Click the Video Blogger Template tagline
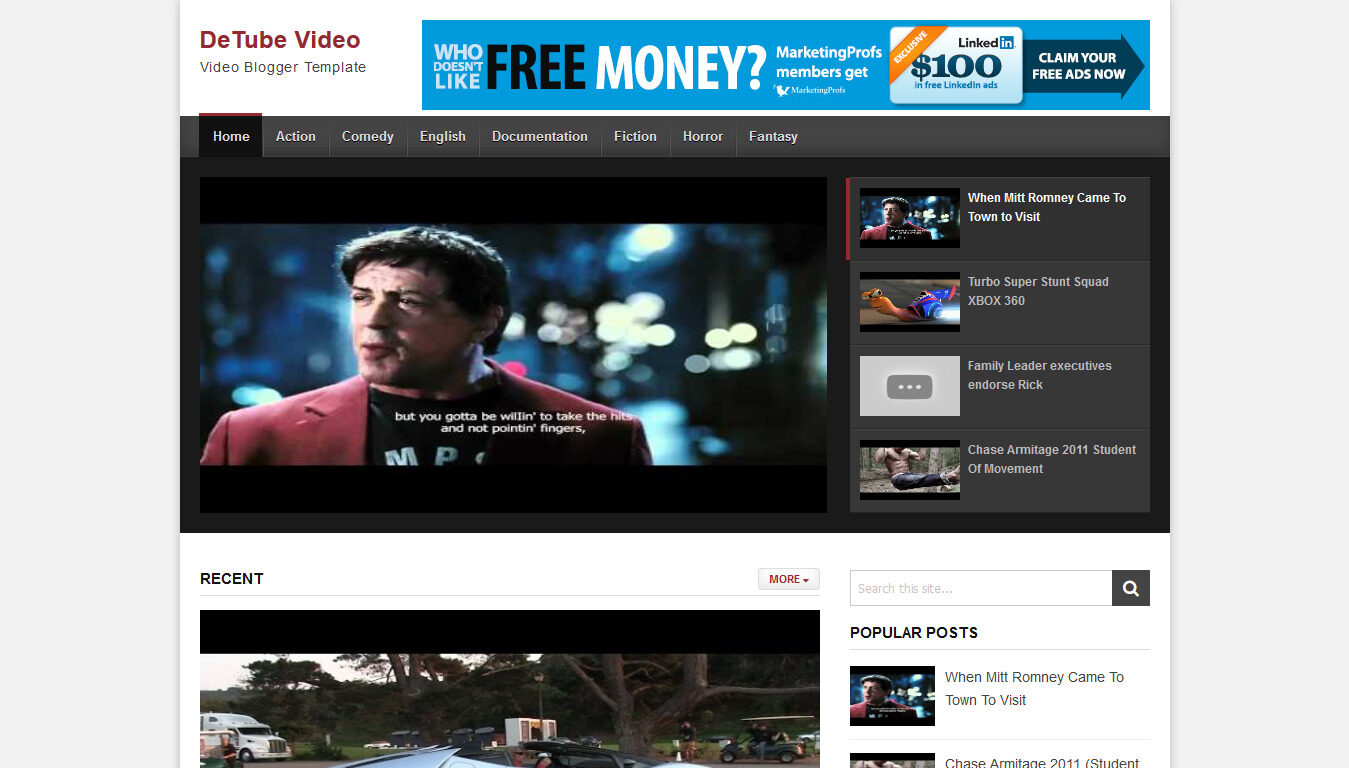Viewport: 1349px width, 768px height. 283,68
